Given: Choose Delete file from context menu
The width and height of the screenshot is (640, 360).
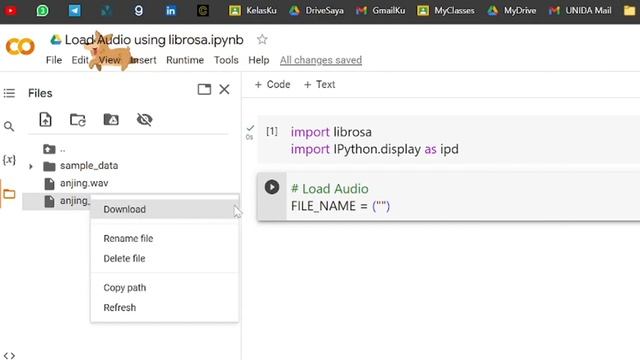Looking at the screenshot, I should pos(164,258).
